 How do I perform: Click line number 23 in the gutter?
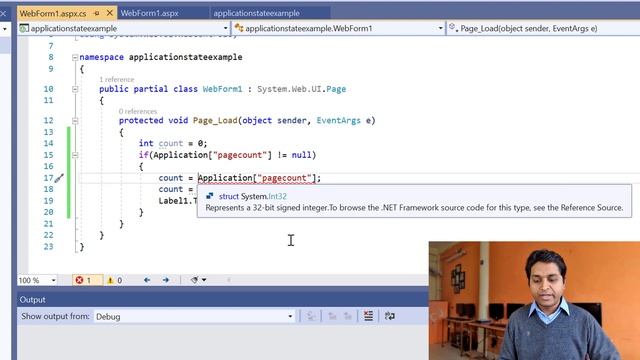click(49, 247)
